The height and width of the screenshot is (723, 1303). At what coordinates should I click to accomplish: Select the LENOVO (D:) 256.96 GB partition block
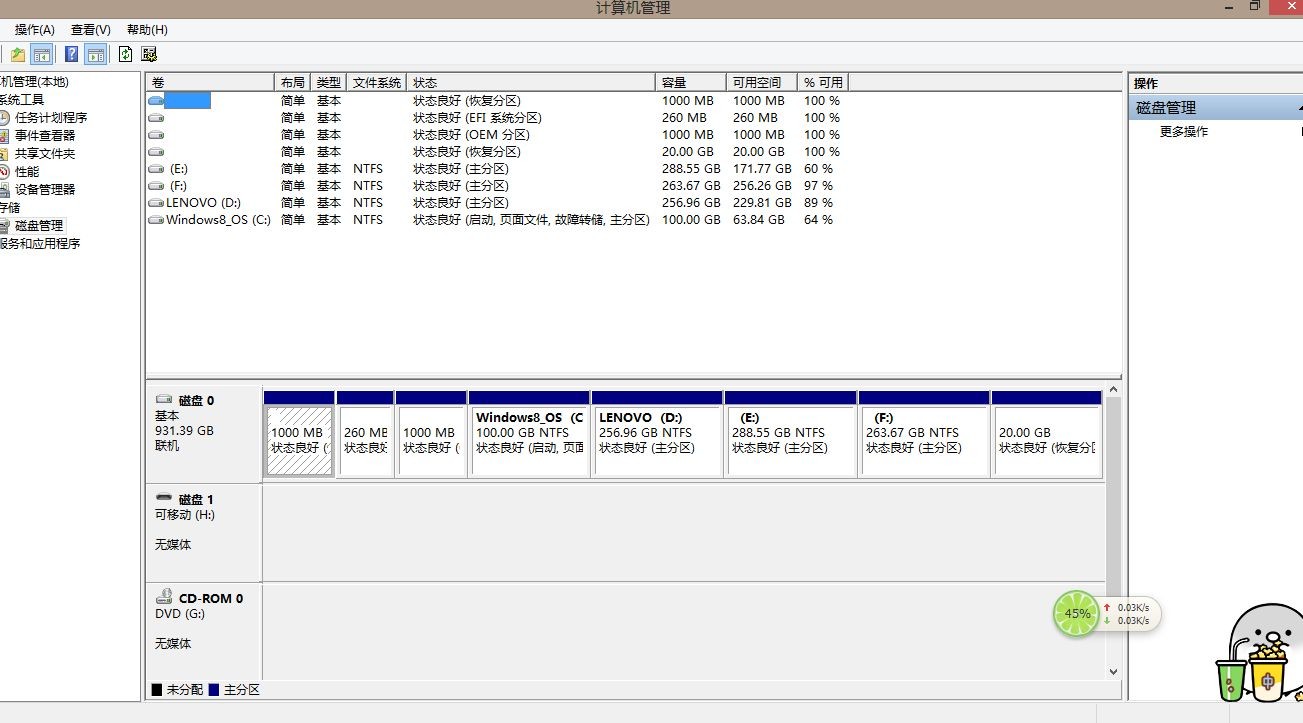point(657,434)
